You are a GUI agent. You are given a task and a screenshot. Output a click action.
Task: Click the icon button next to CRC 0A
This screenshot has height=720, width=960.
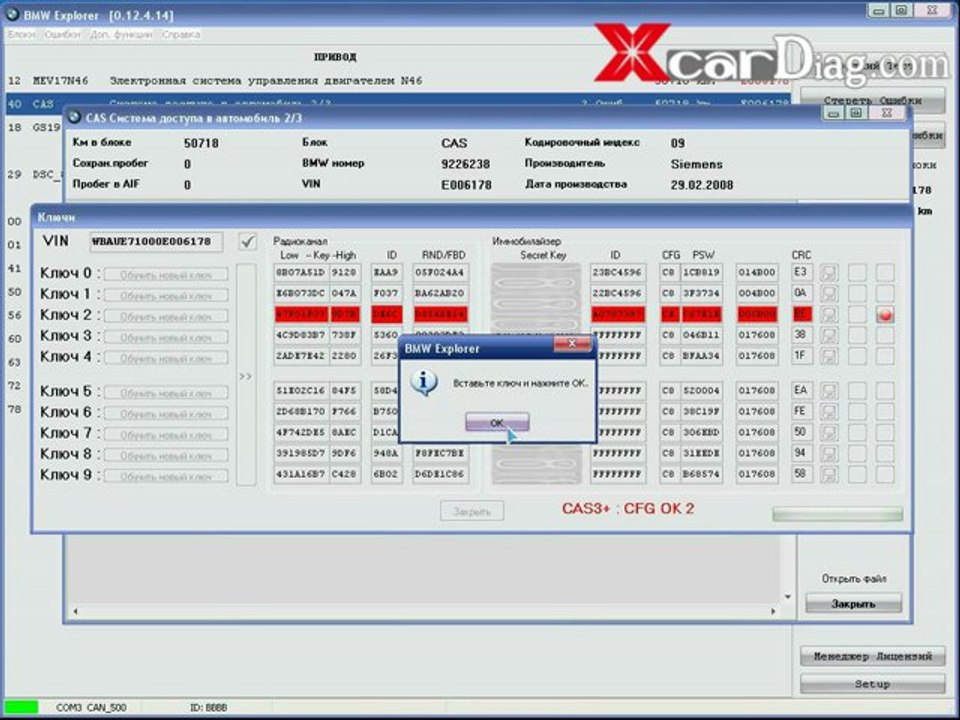tap(828, 293)
